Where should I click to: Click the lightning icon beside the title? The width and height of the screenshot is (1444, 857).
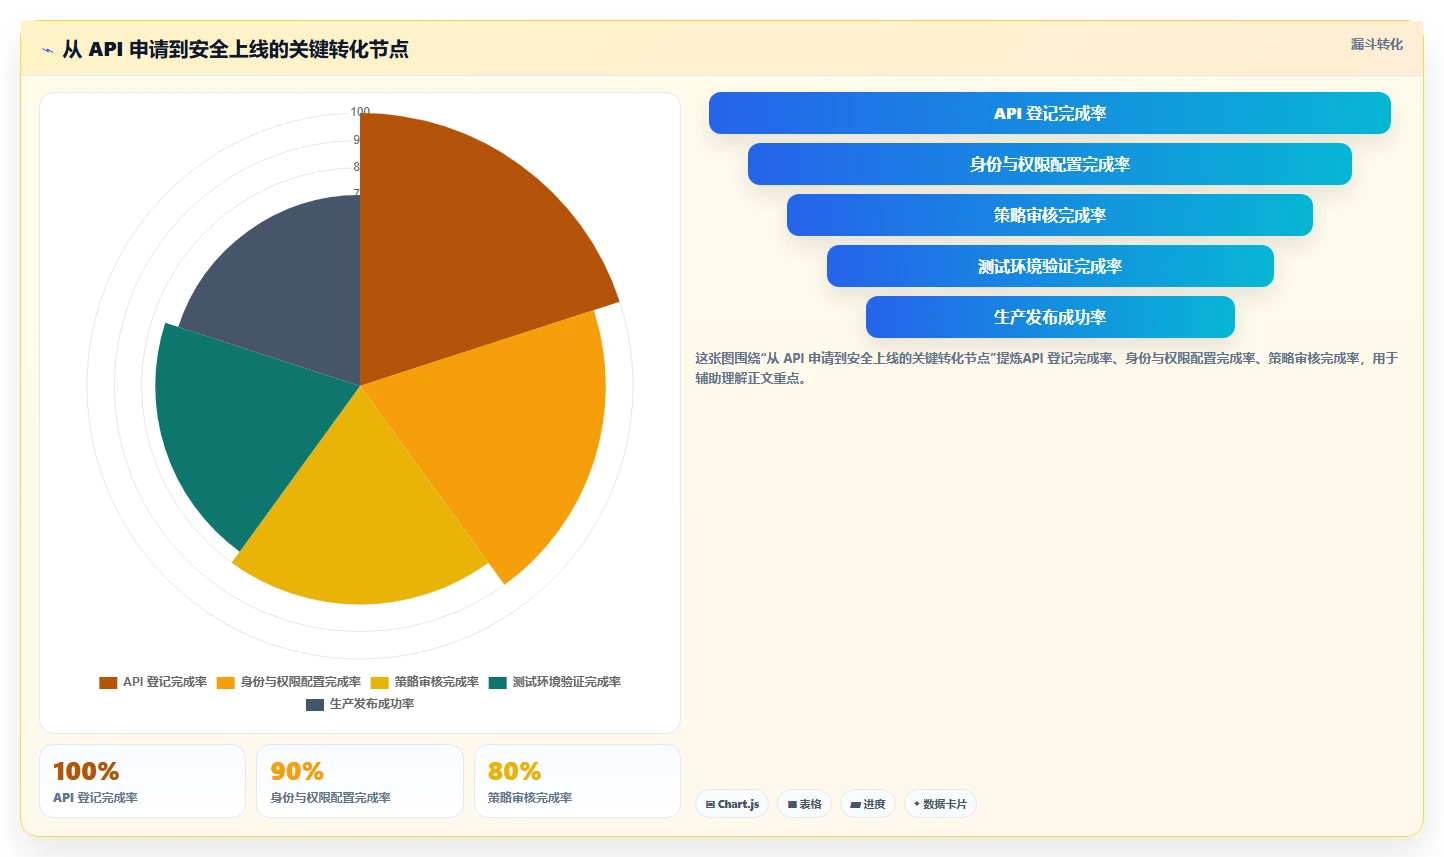[47, 50]
